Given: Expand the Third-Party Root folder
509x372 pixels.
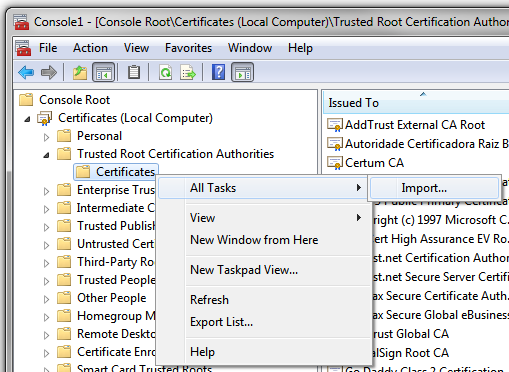Looking at the screenshot, I should coord(47,263).
